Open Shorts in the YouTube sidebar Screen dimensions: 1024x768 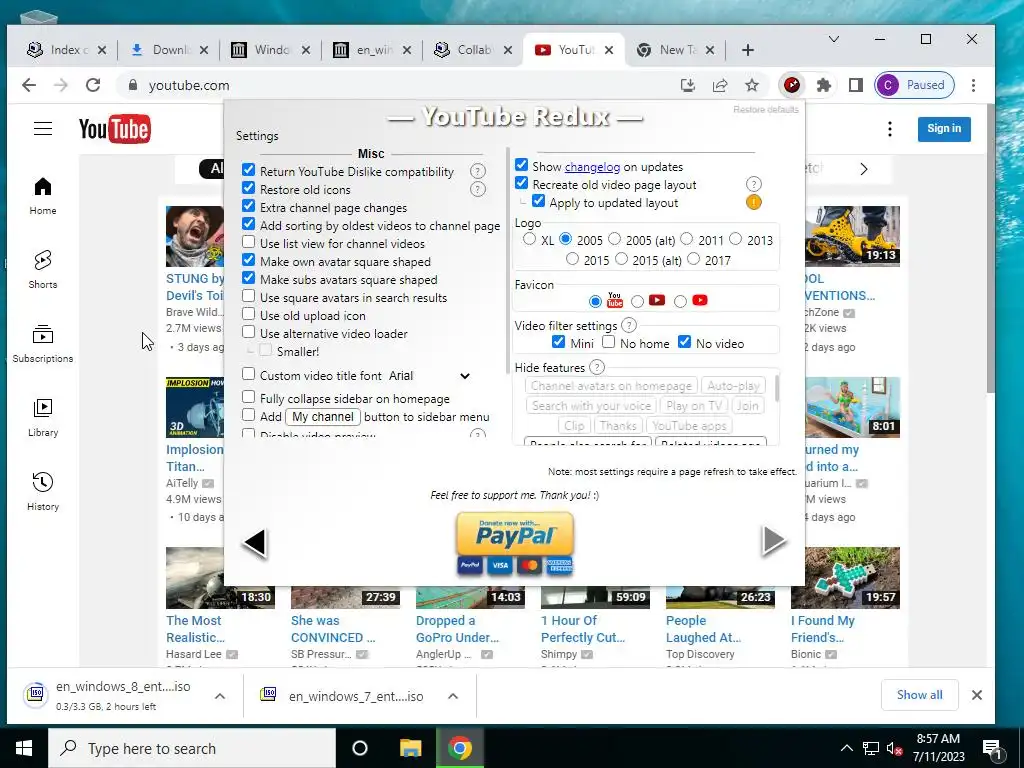tap(42, 269)
